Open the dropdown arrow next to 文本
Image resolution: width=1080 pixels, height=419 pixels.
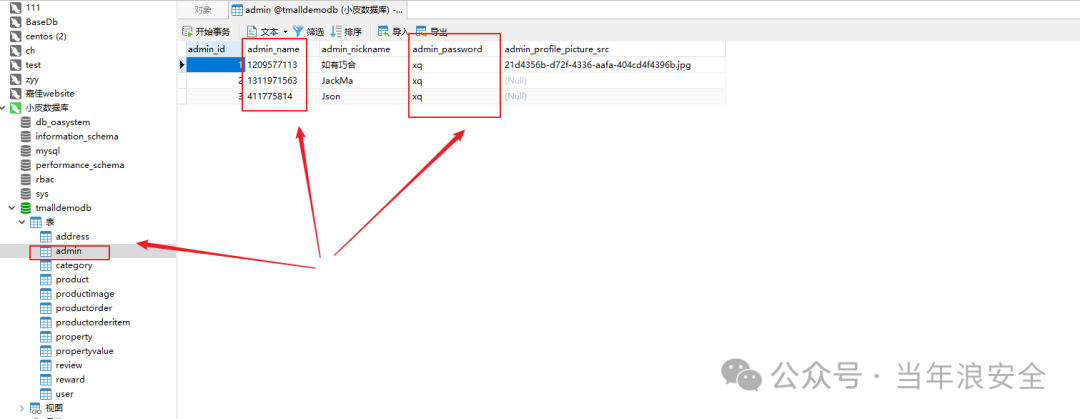[x=285, y=32]
